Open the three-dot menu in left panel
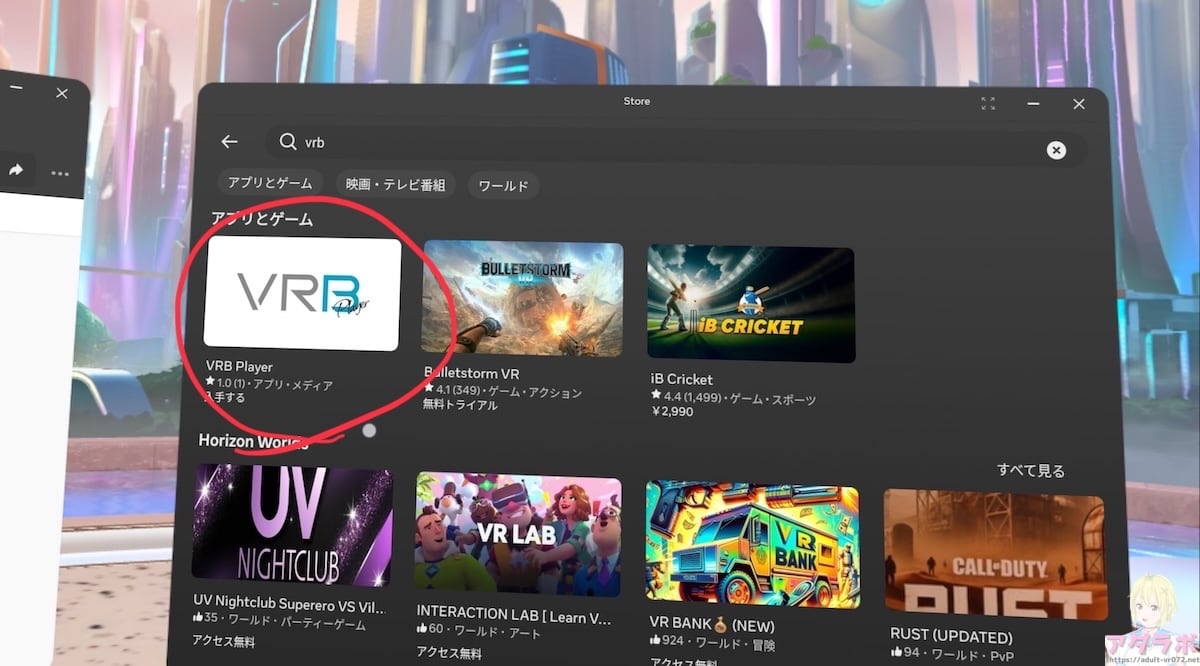1200x666 pixels. [60, 174]
